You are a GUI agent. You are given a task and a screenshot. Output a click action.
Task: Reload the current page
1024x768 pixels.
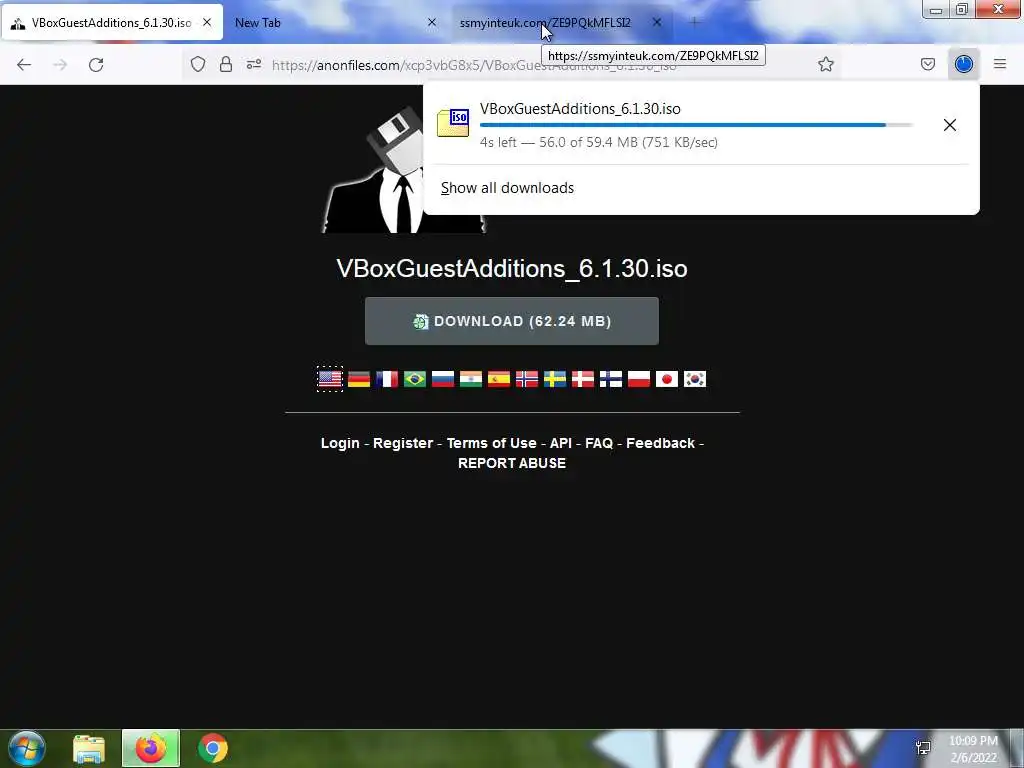(x=96, y=64)
